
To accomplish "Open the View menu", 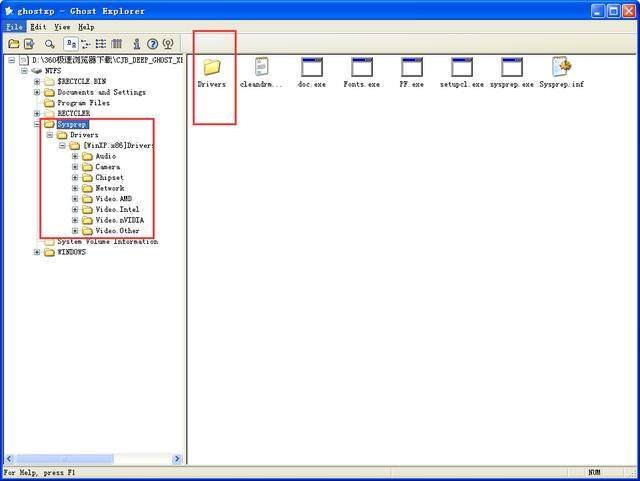I will [62, 27].
